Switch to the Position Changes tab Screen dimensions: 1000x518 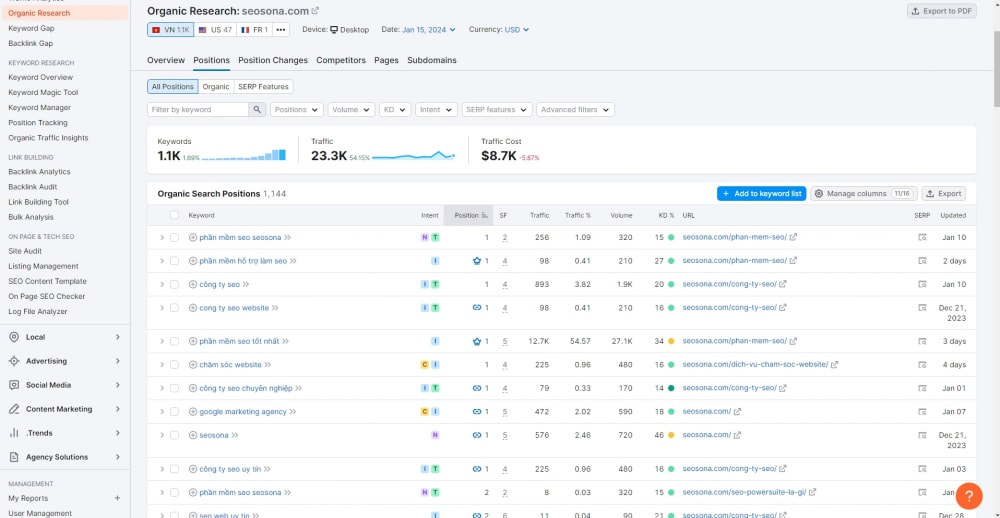(273, 60)
